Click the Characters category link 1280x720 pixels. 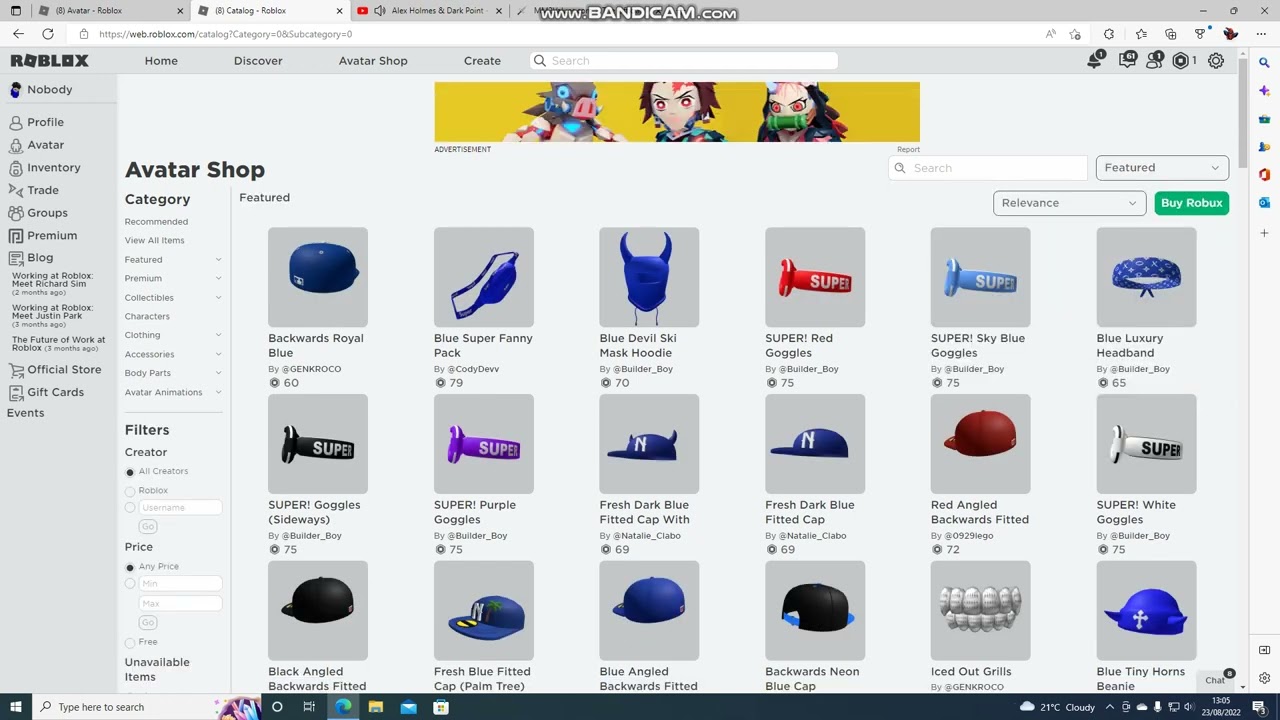pyautogui.click(x=147, y=317)
